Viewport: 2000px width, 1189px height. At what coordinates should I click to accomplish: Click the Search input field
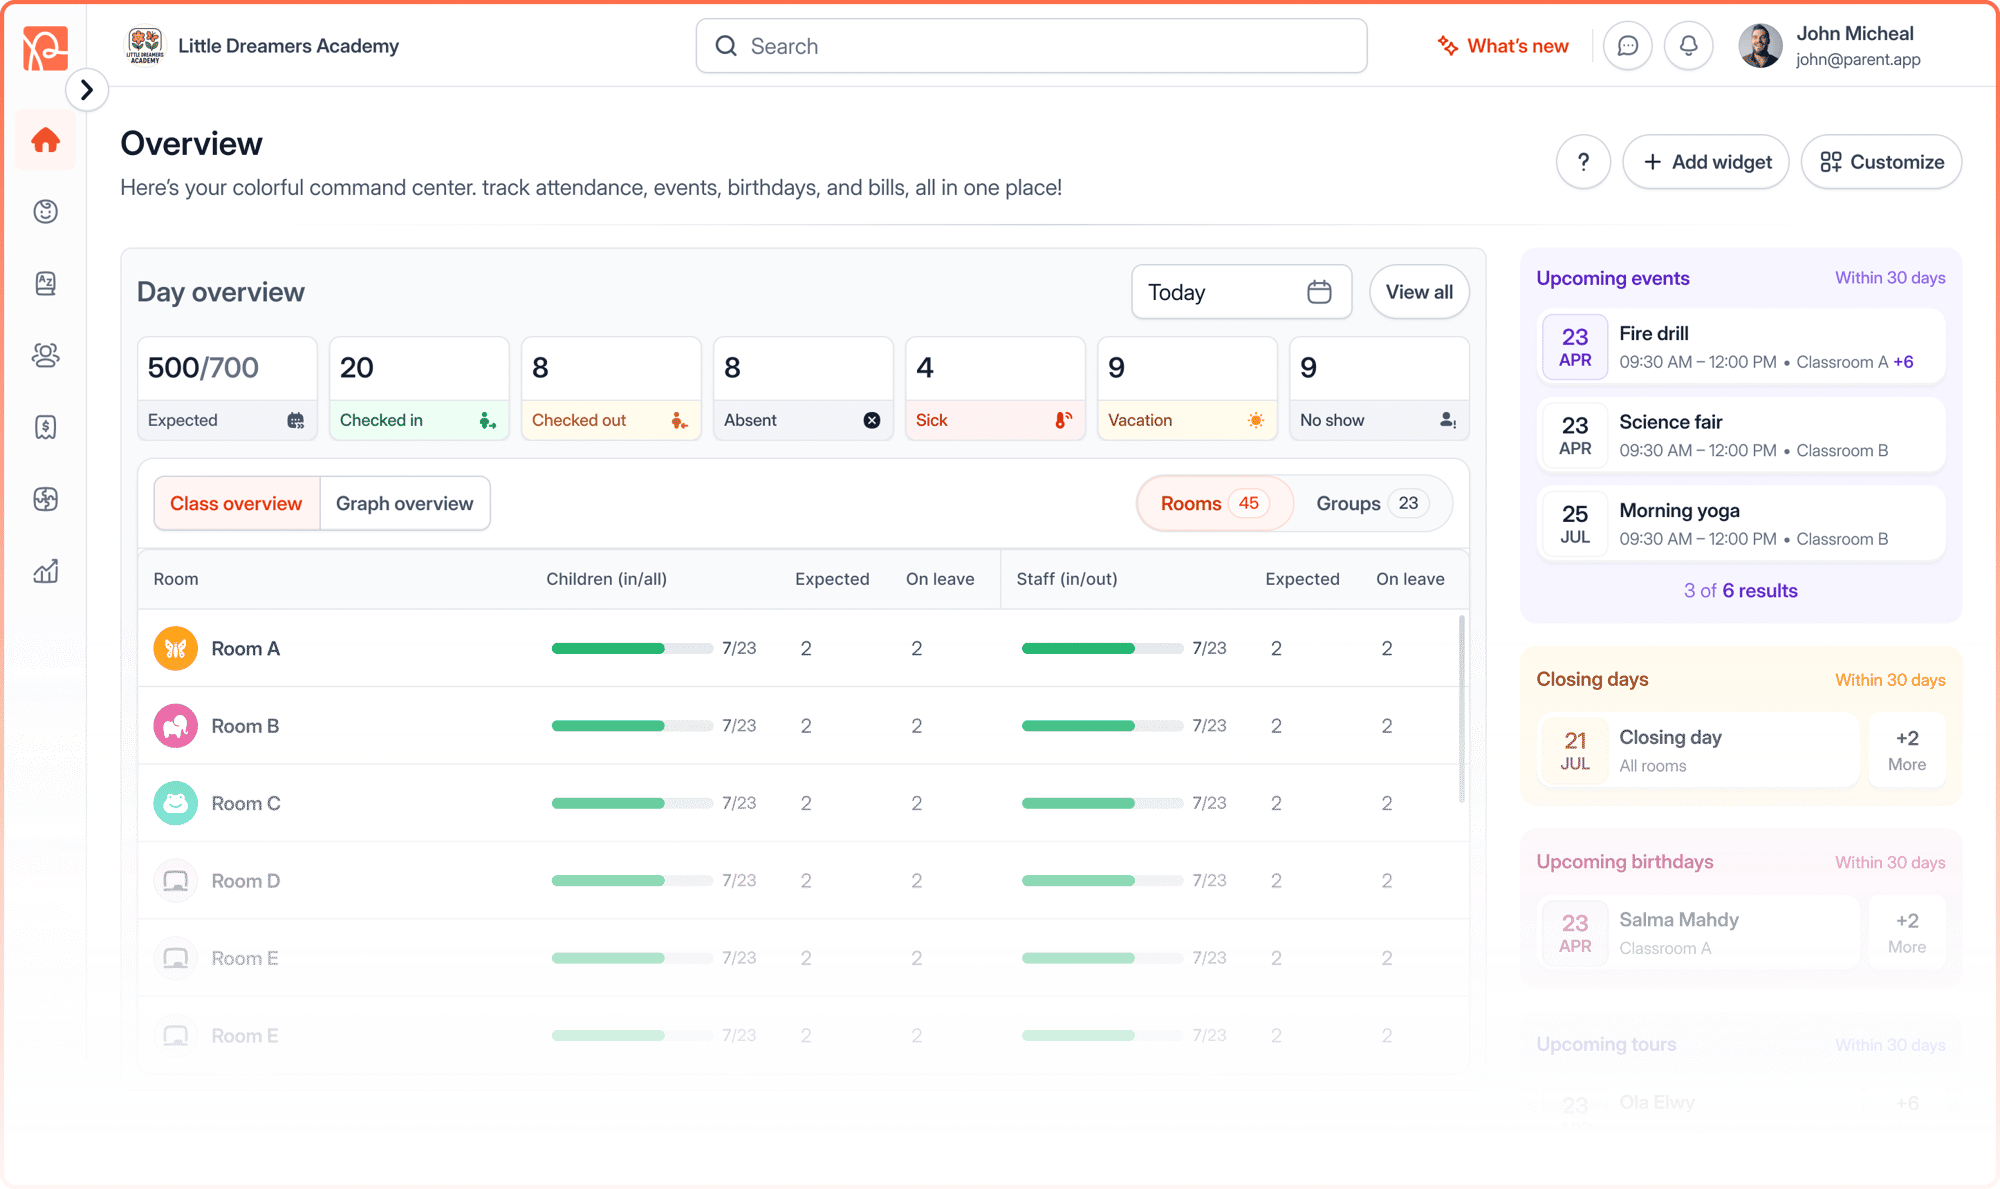[x=1032, y=46]
